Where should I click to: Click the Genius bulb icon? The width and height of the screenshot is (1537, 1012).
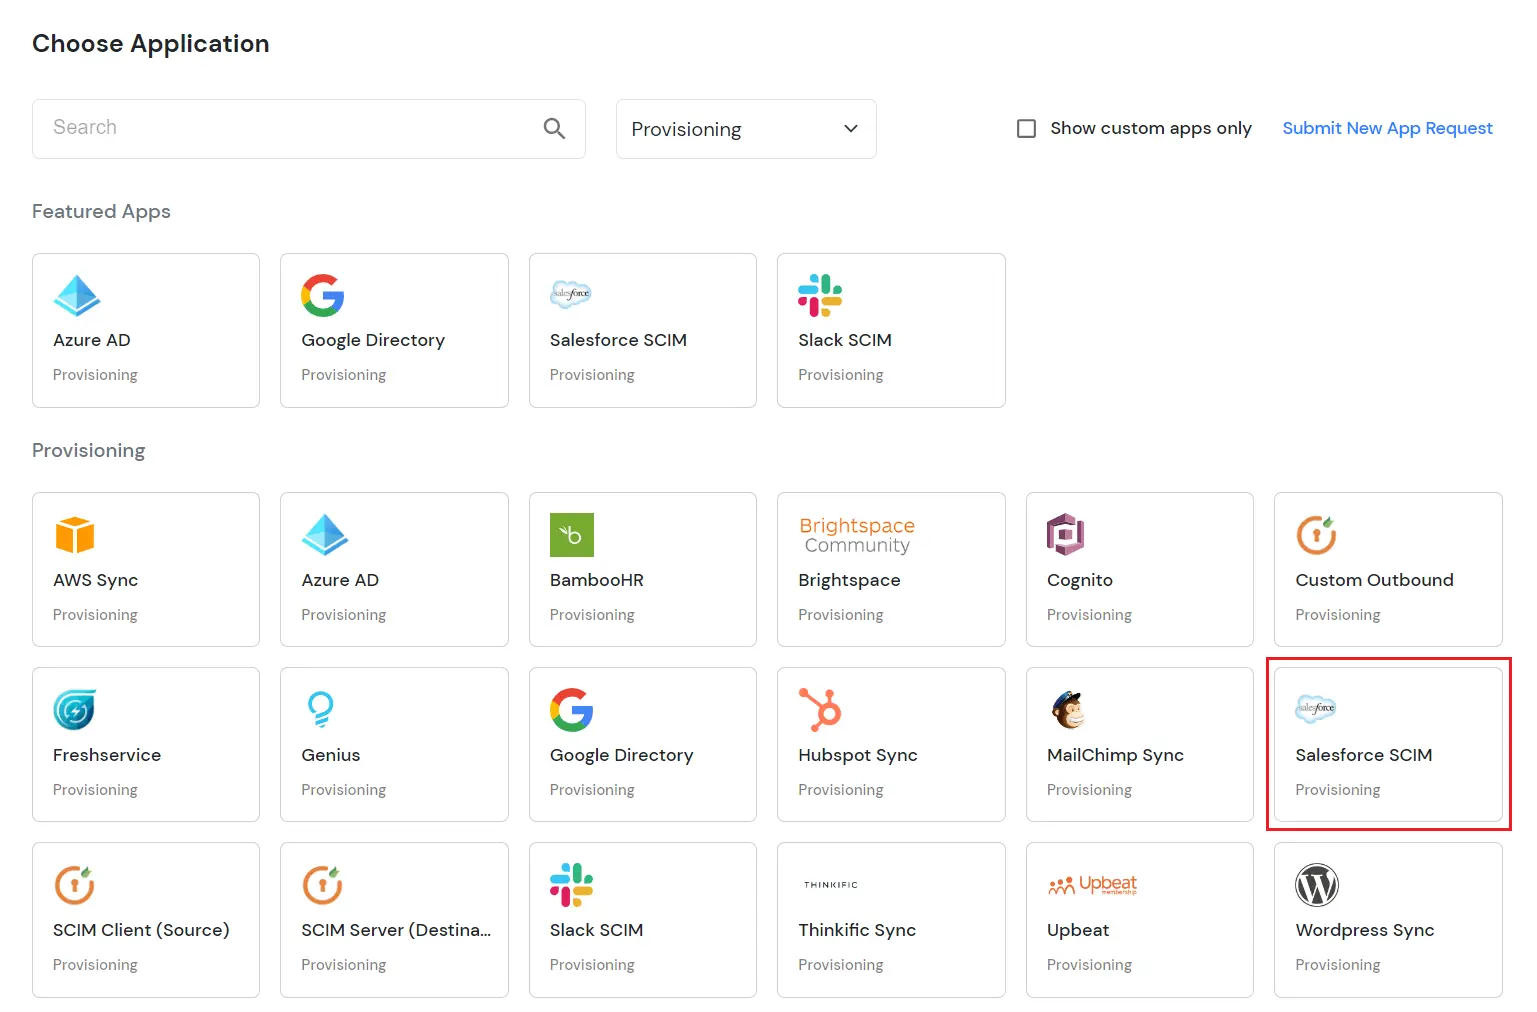pyautogui.click(x=323, y=711)
